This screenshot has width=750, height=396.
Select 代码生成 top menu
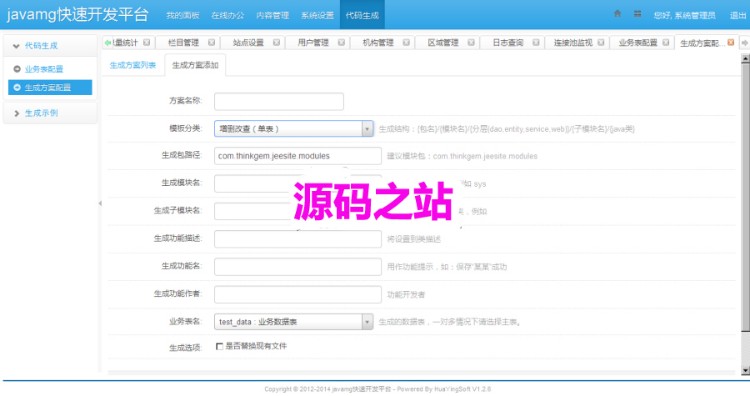(362, 15)
